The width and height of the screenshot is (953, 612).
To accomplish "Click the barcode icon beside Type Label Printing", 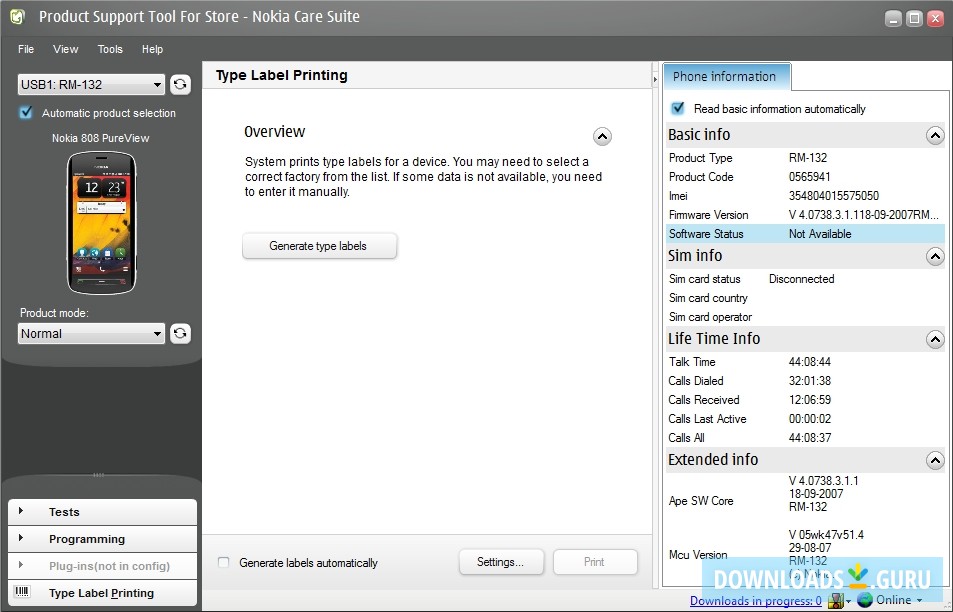I will click(x=22, y=592).
